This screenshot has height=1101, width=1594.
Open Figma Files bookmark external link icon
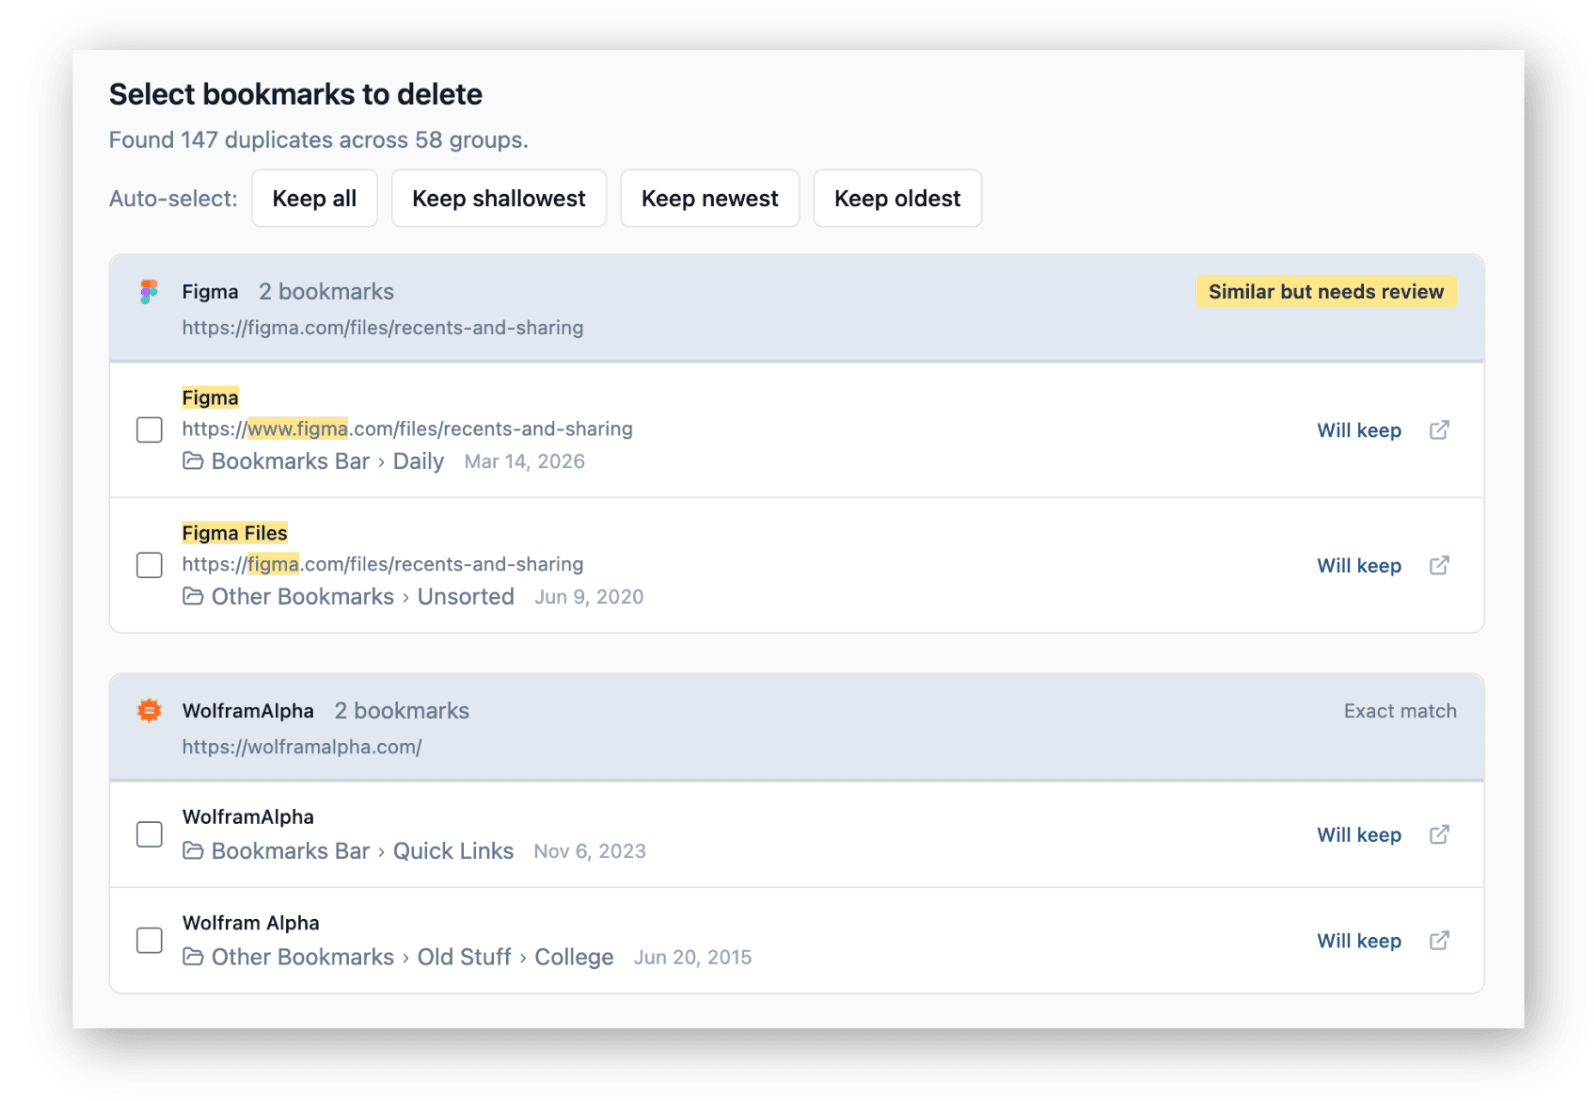point(1439,565)
